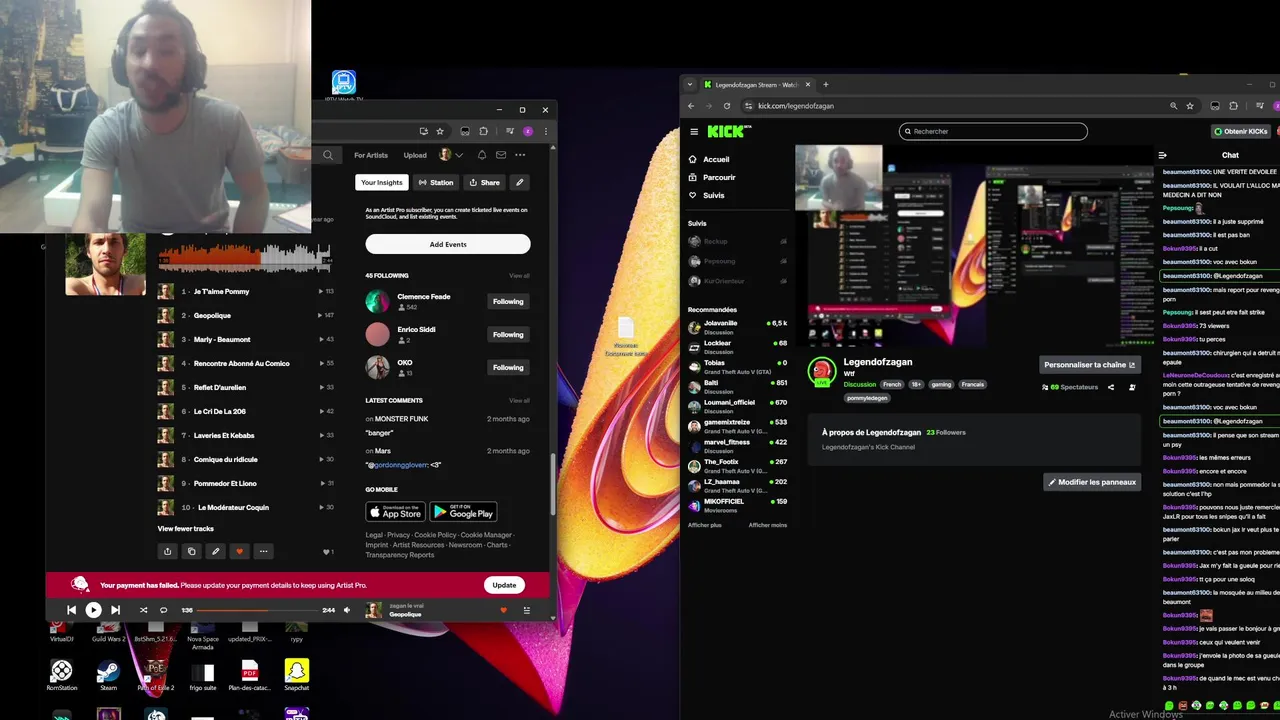Image resolution: width=1280 pixels, height=720 pixels.
Task: Open Kick tab search dropdown arrow
Action: coord(689,85)
